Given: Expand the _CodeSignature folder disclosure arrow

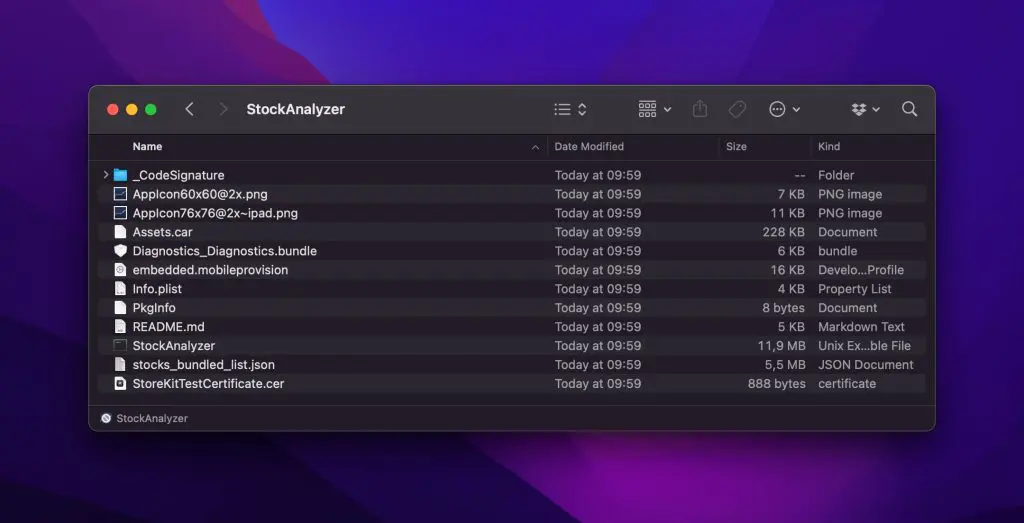Looking at the screenshot, I should point(106,175).
